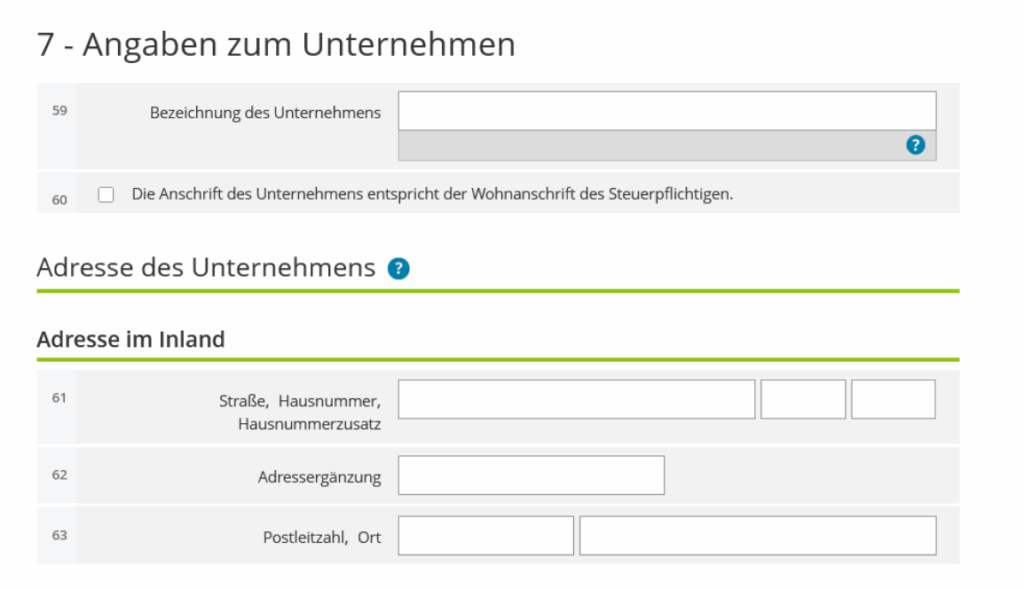Focus the Hausnummerzusatz field
Viewport: 1024px width, 589px height.
tap(893, 399)
